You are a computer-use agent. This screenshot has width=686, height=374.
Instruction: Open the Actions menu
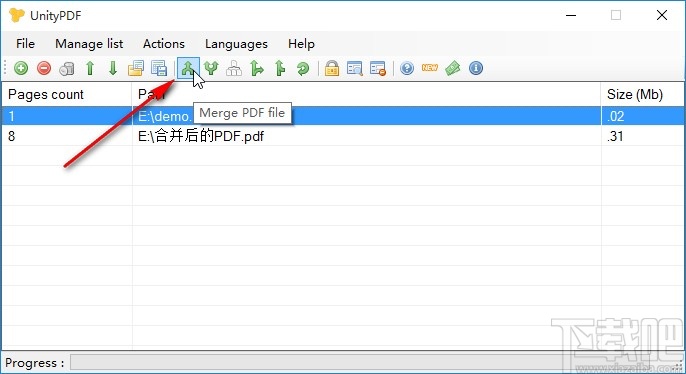[x=164, y=44]
